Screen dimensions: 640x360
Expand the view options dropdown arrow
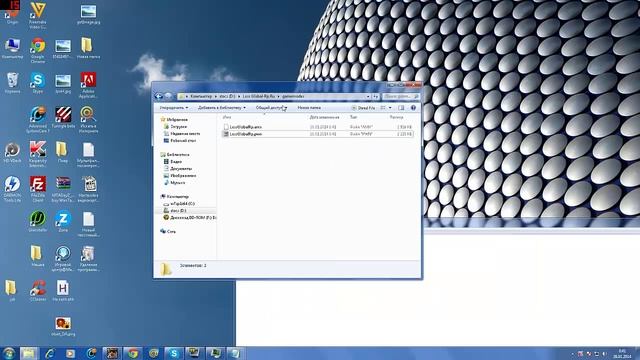390,108
